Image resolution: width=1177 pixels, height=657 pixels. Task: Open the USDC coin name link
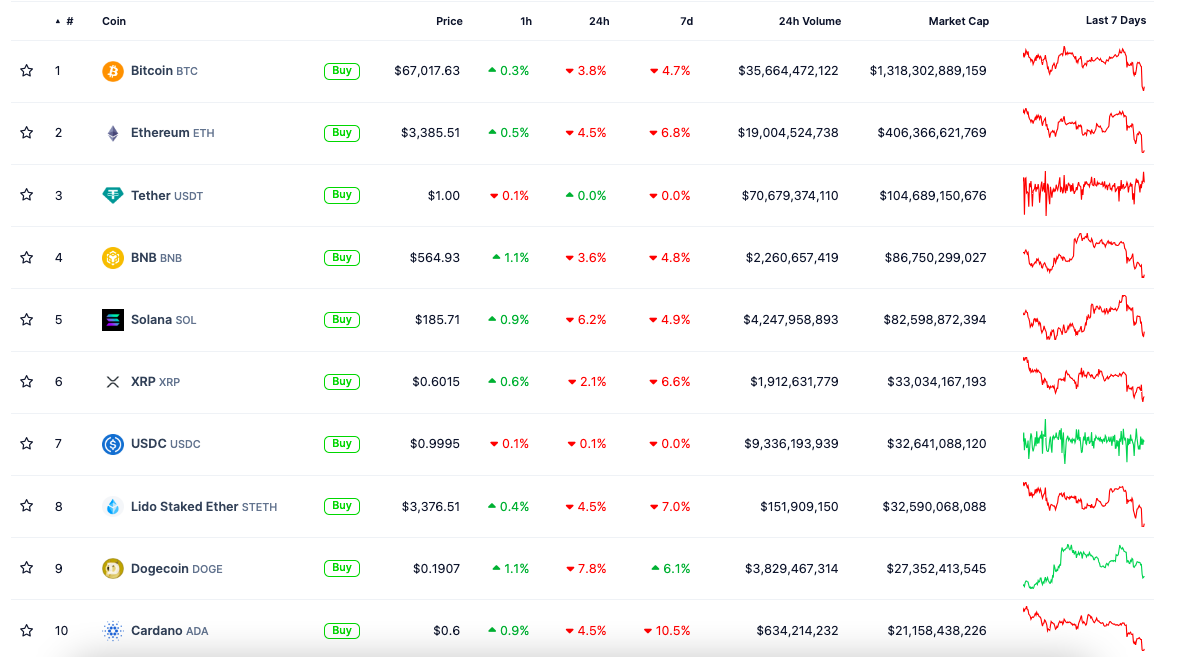166,444
